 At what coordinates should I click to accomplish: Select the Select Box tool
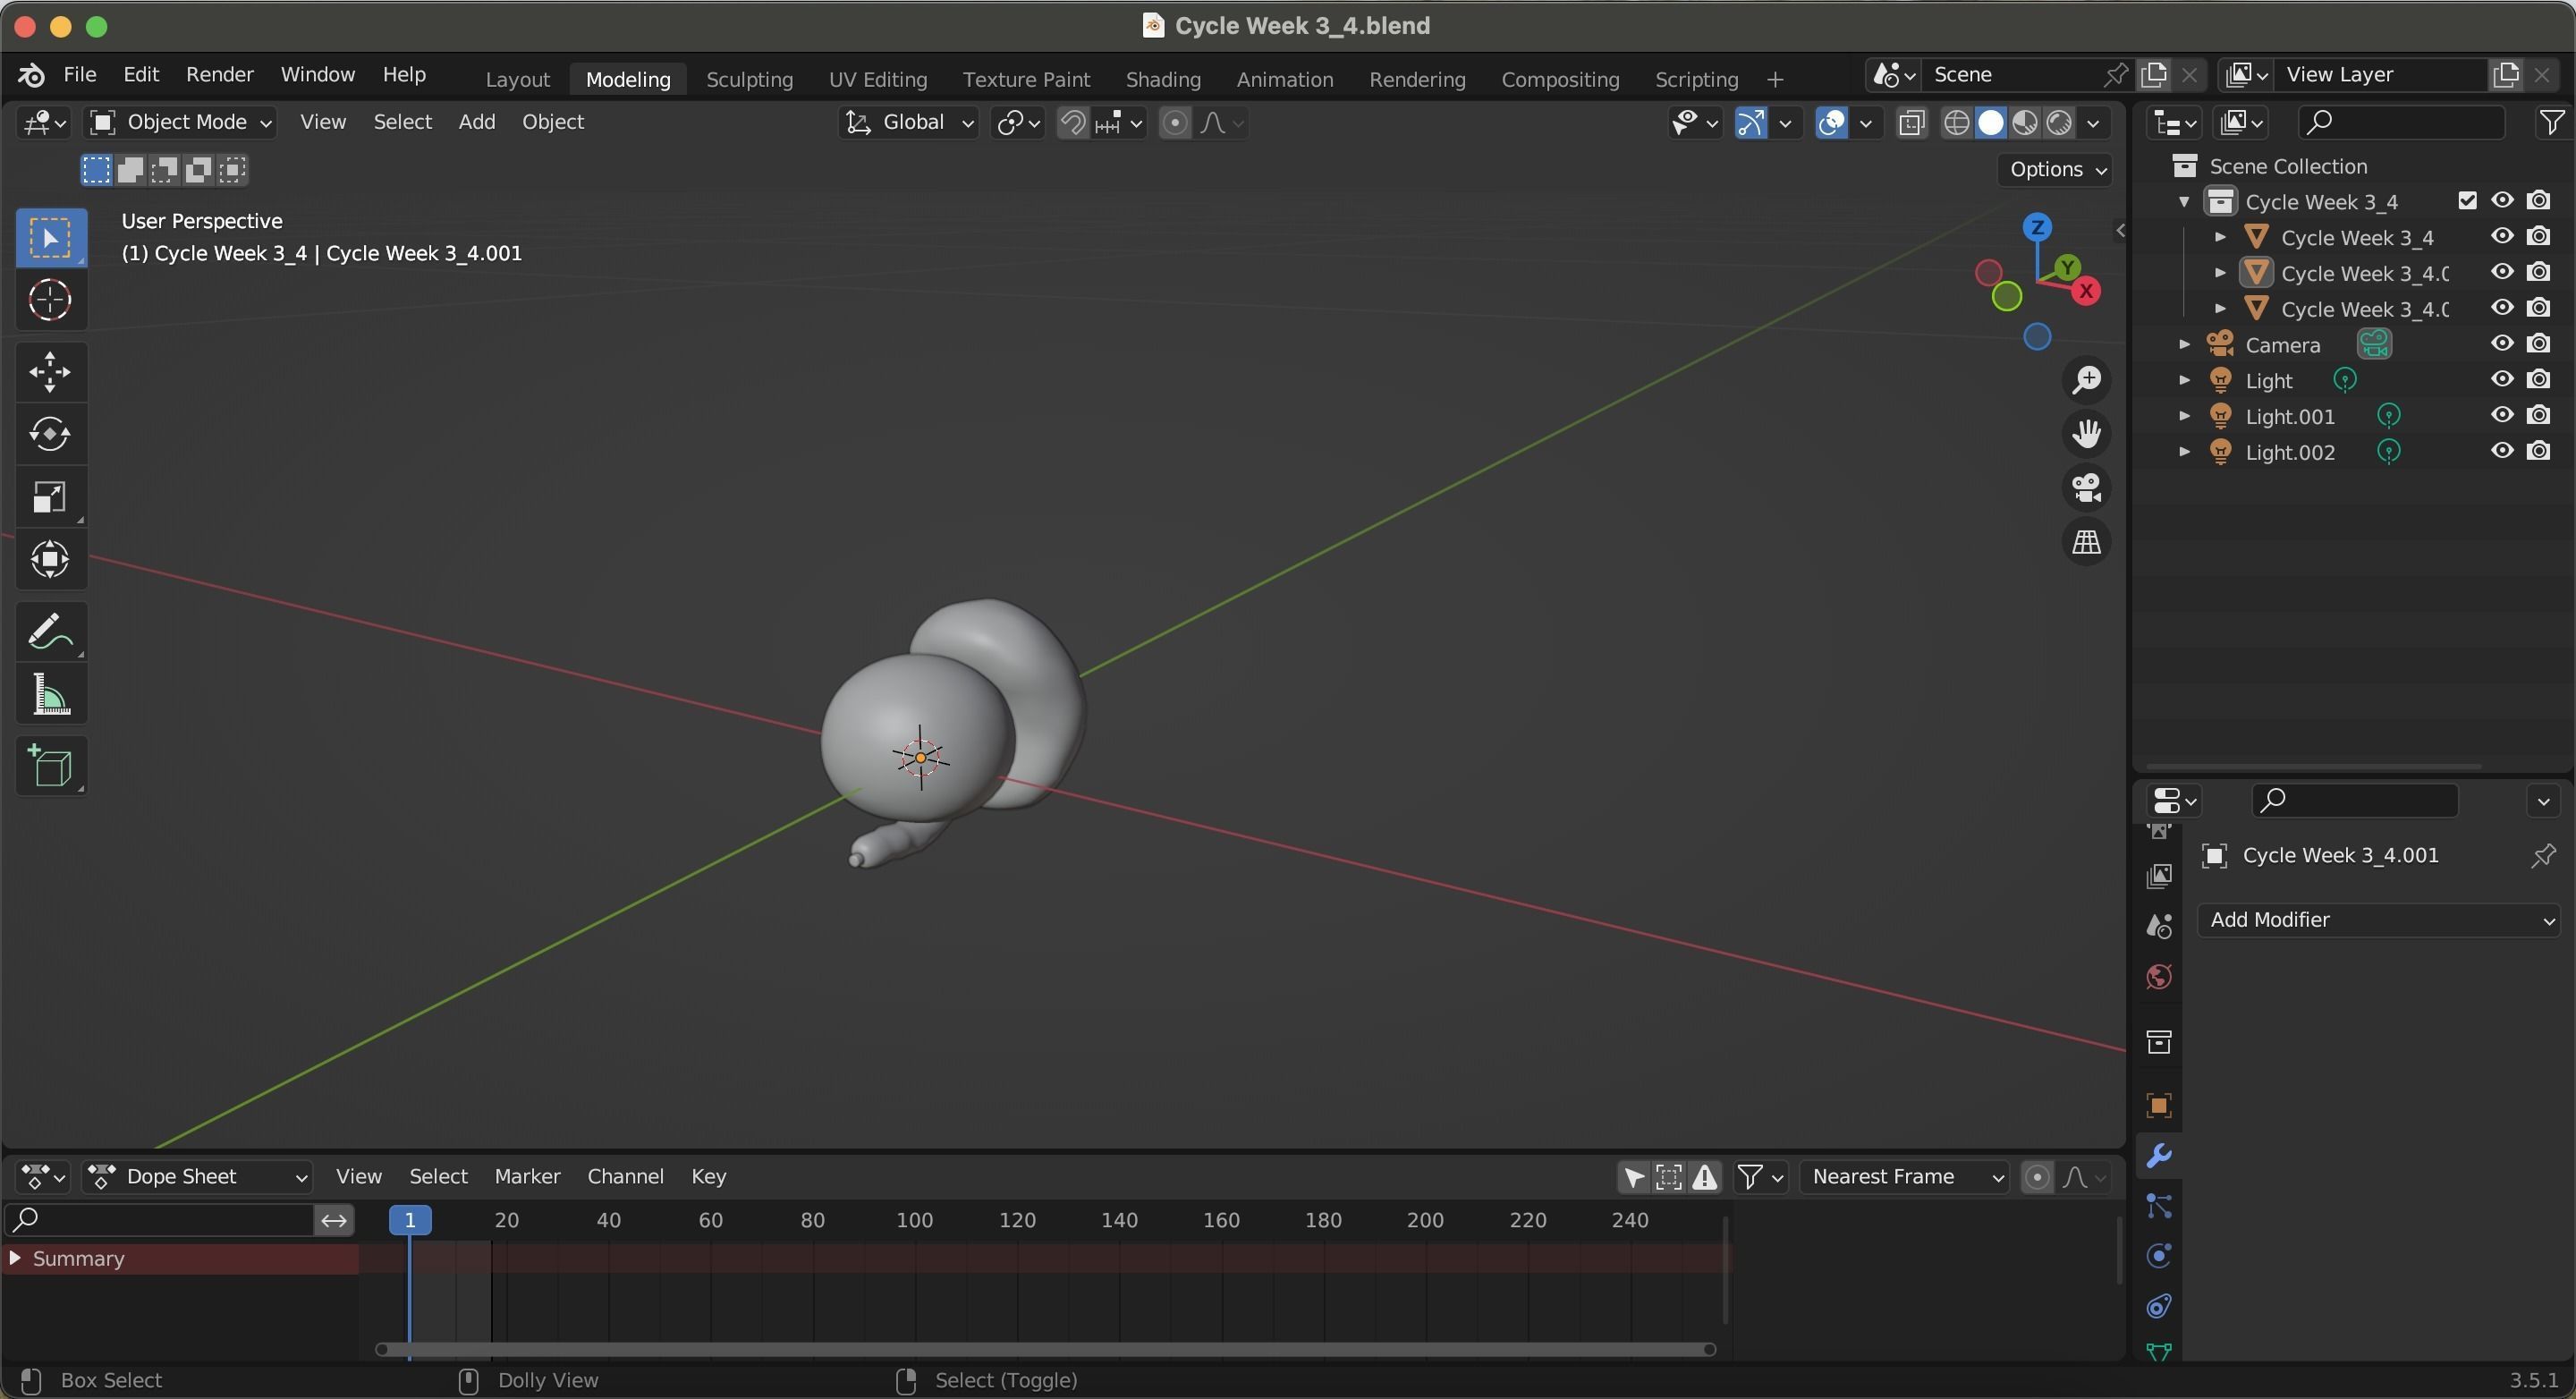(51, 238)
